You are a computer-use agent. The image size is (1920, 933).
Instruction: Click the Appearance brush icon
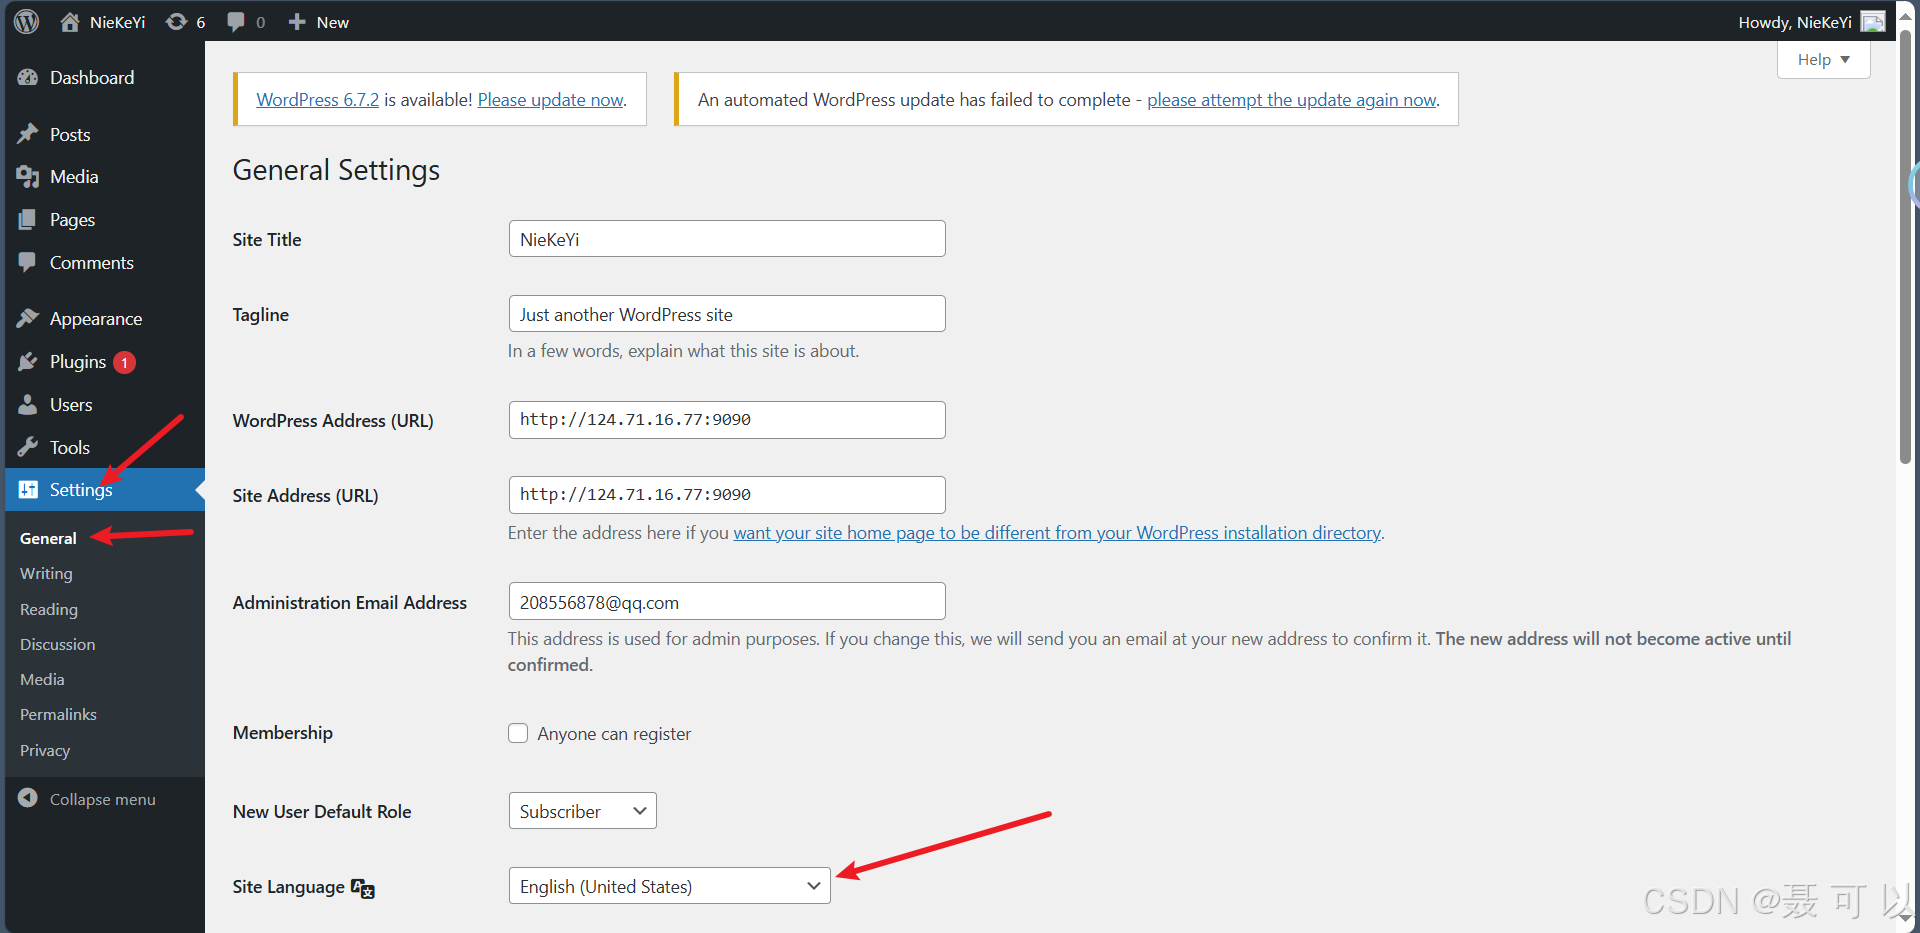pos(28,318)
